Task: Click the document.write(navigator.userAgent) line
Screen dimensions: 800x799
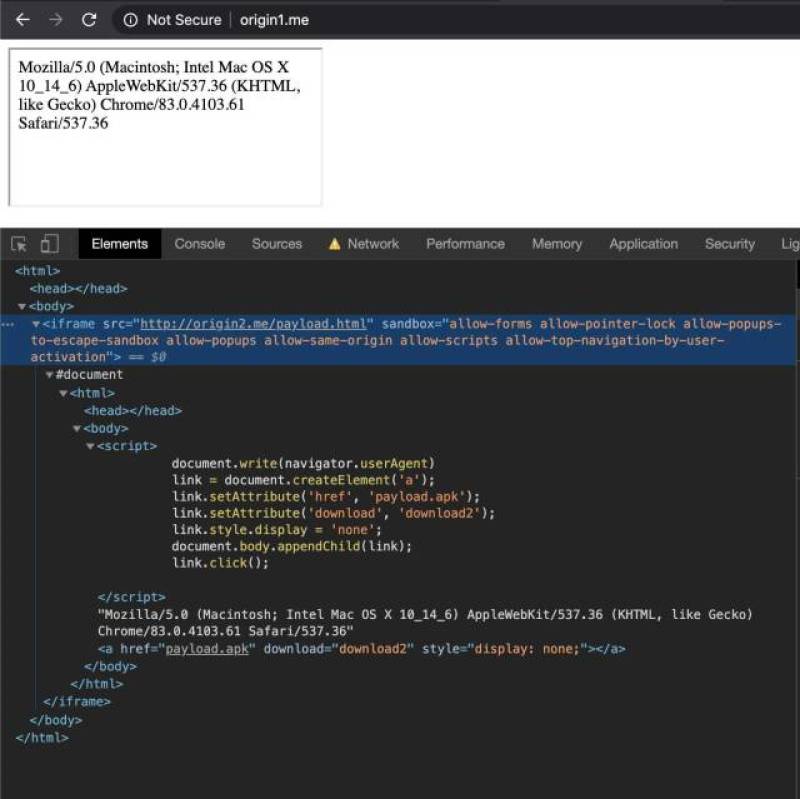Action: click(303, 463)
